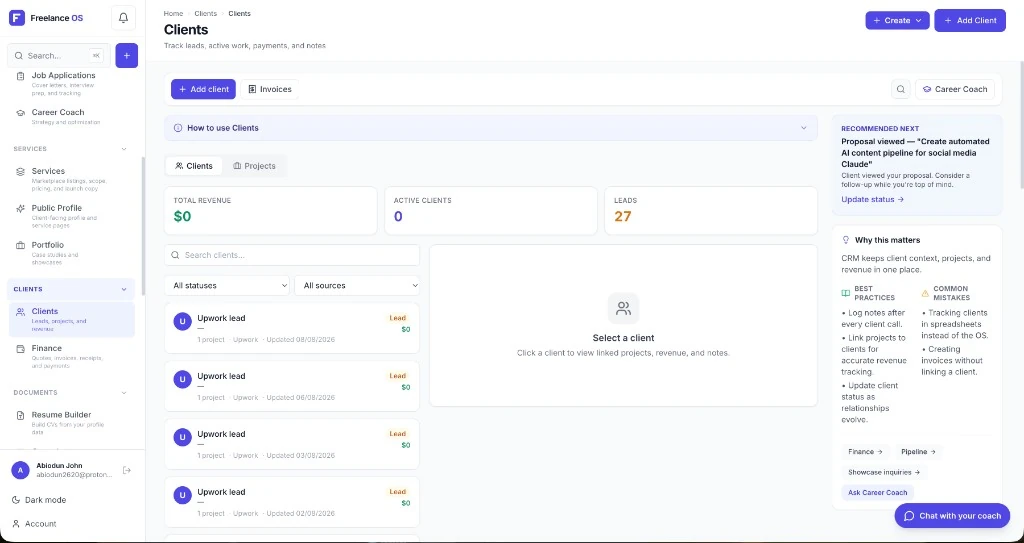The width and height of the screenshot is (1024, 543).
Task: Open the Showcase inquiries link
Action: (884, 472)
